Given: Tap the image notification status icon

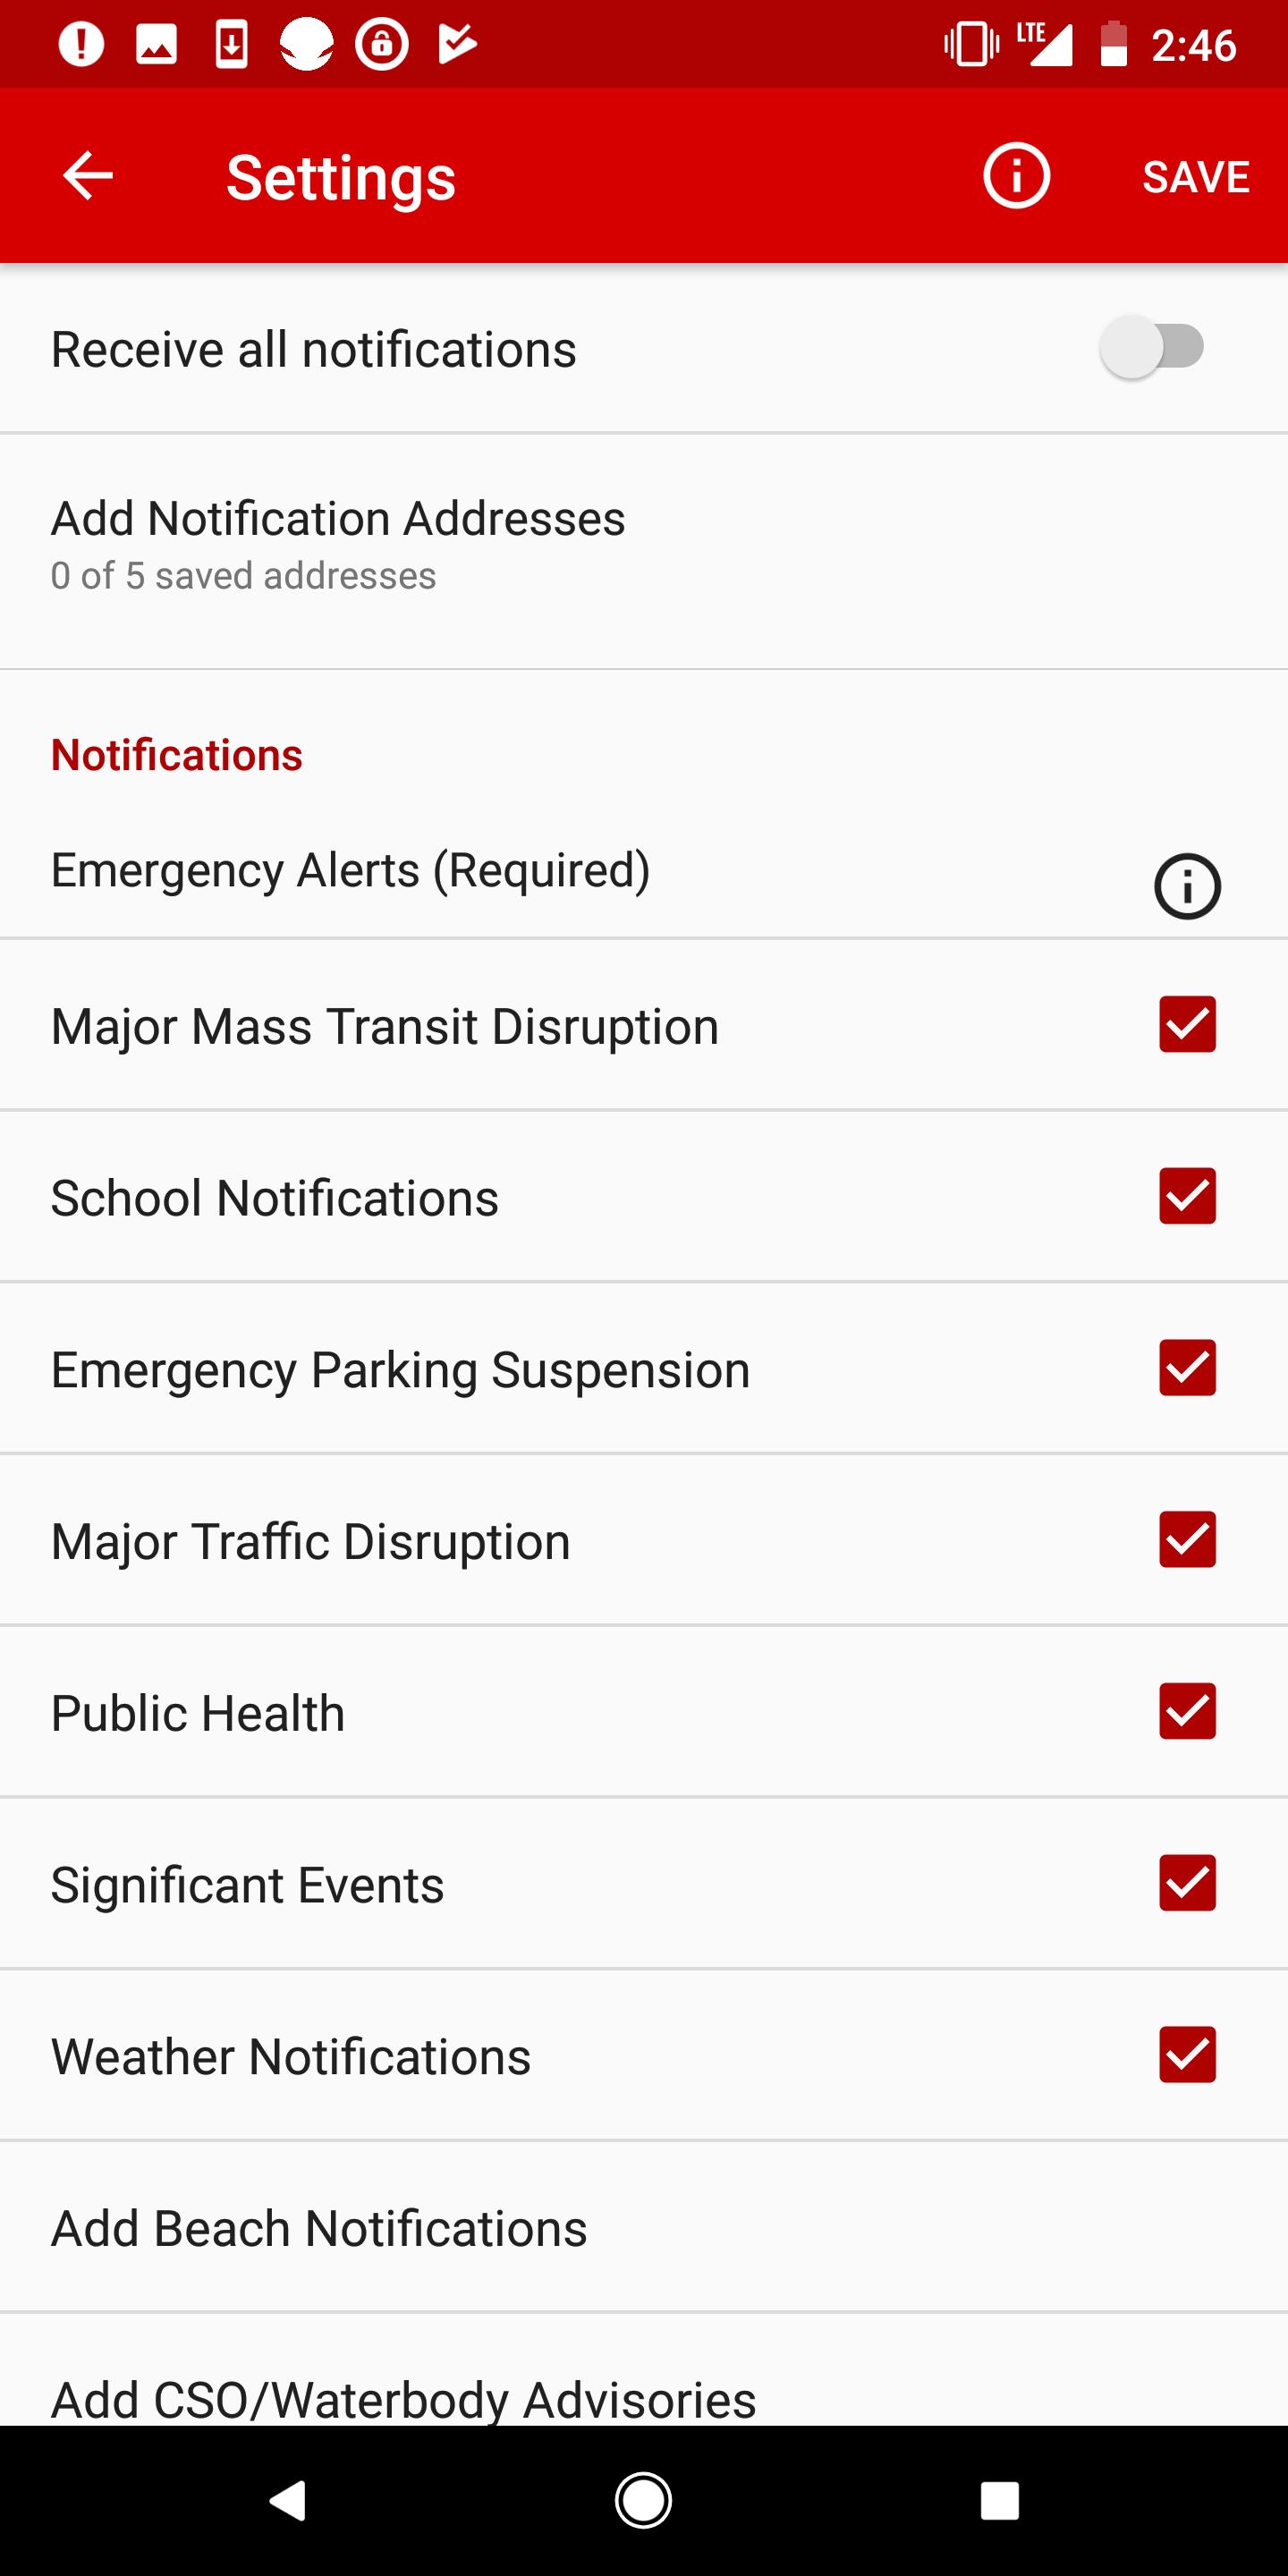Looking at the screenshot, I should click(156, 44).
